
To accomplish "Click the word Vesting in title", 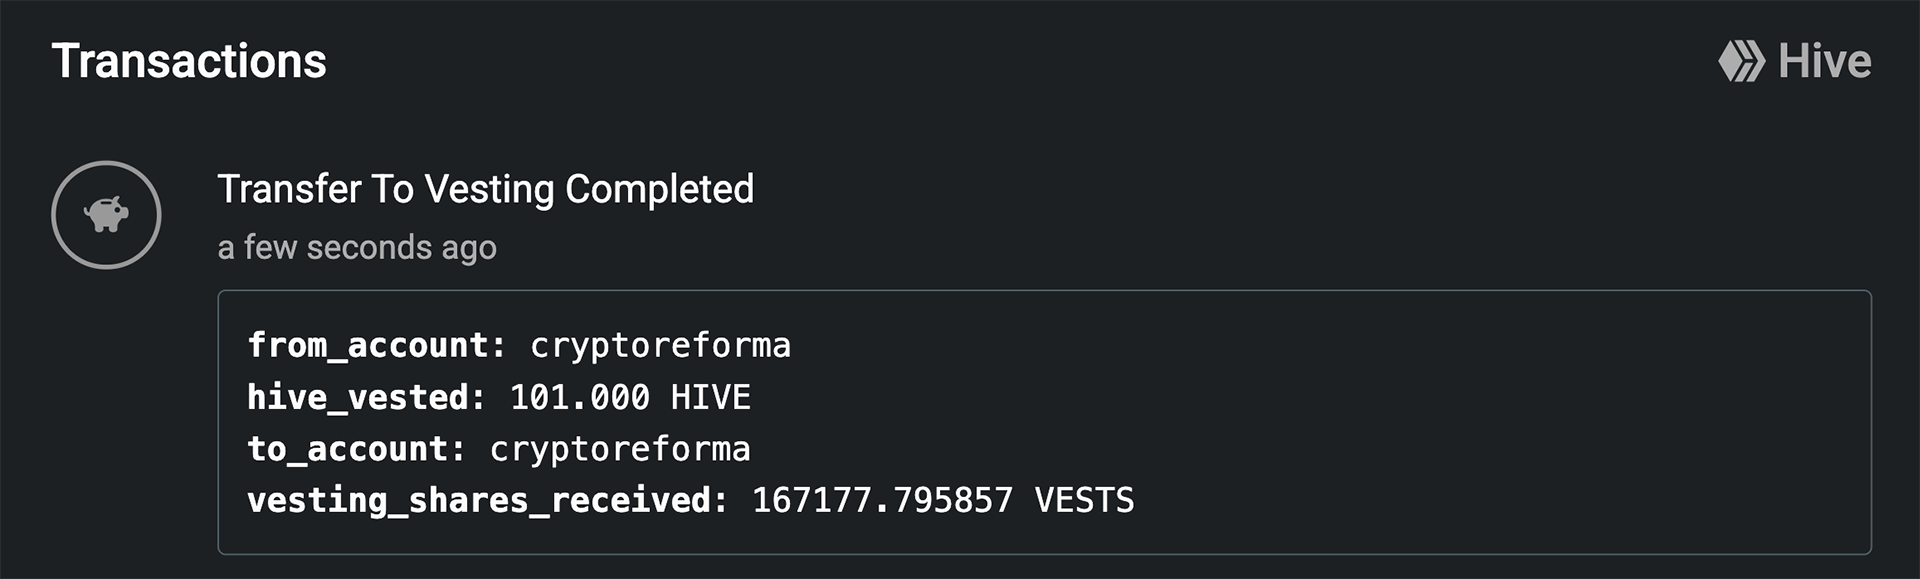I will click(x=489, y=189).
